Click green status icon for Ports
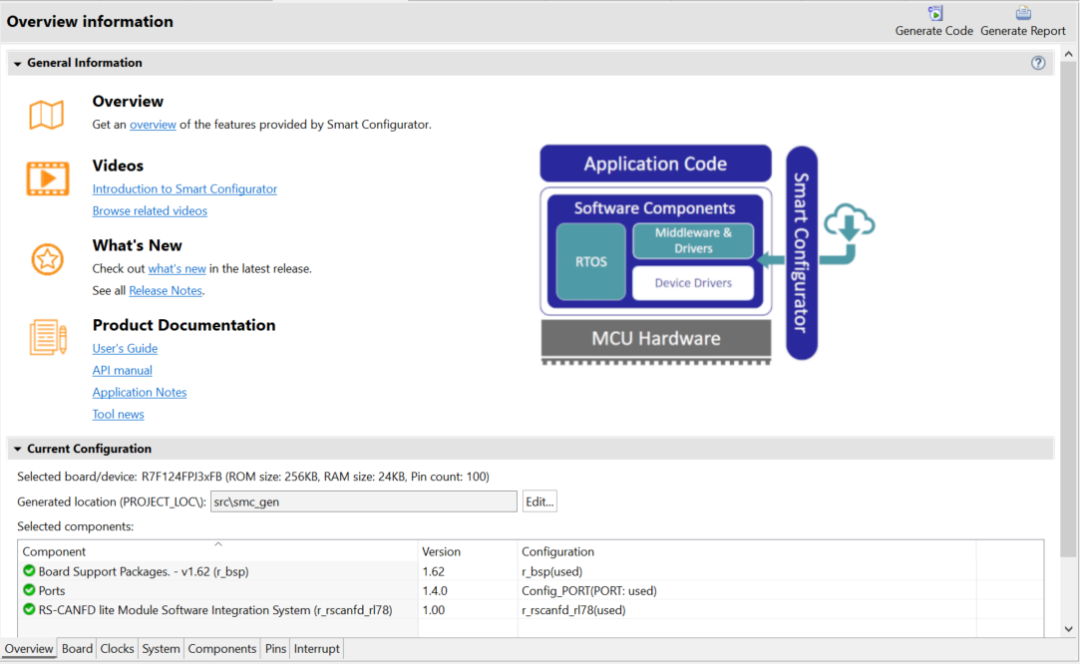Viewport: 1080px width, 664px height. [x=29, y=590]
